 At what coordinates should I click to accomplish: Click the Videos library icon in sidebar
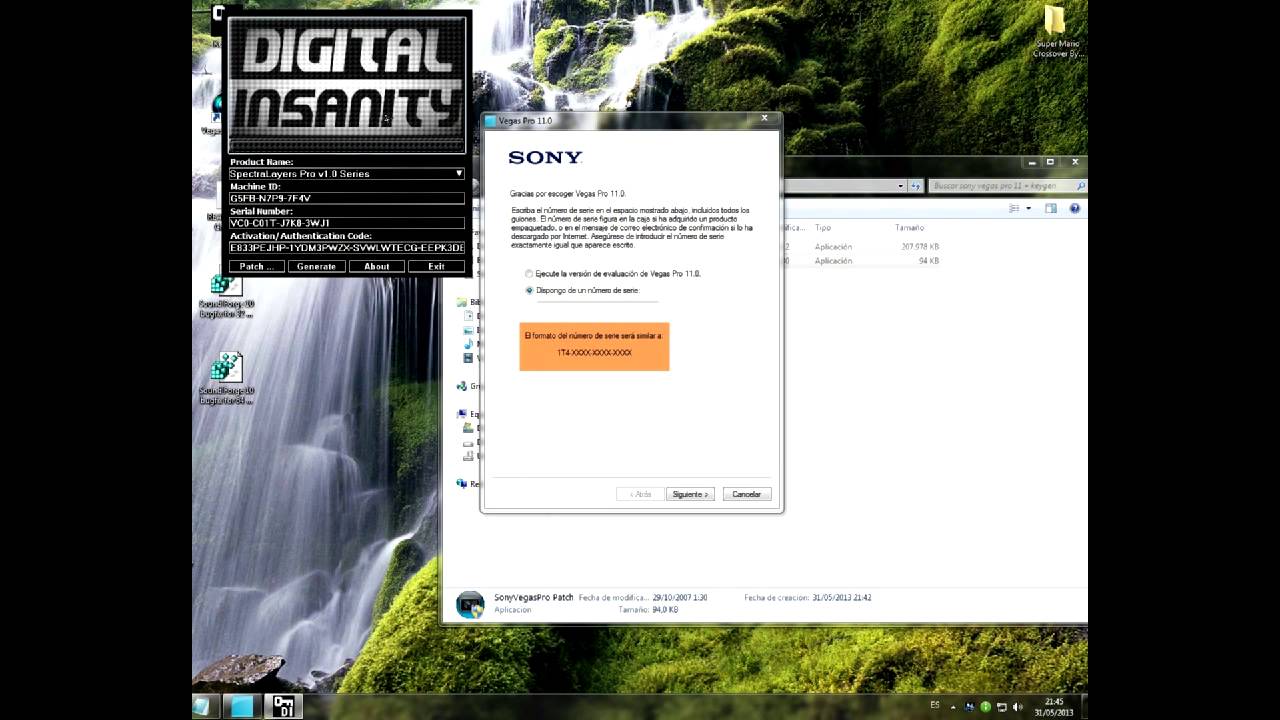pos(468,358)
